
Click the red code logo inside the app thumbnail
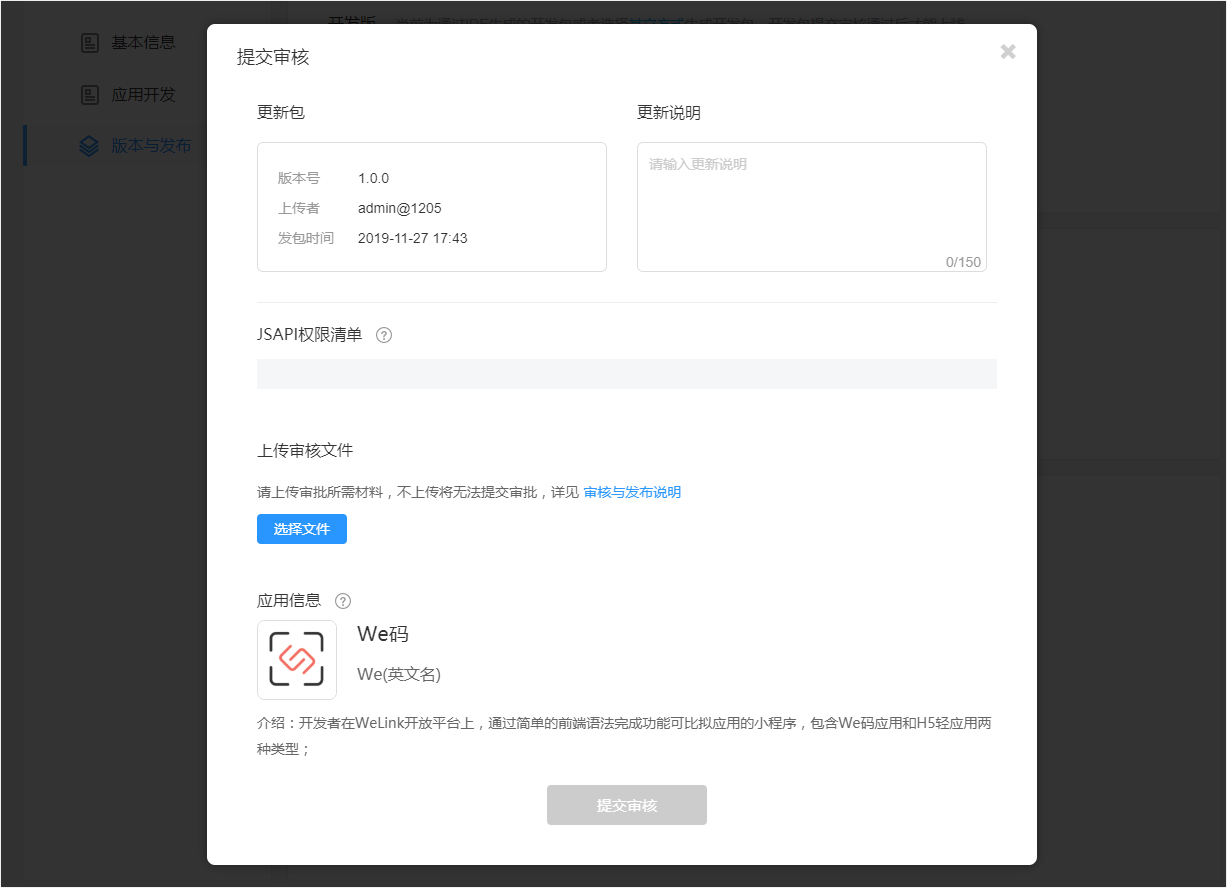pyautogui.click(x=297, y=660)
